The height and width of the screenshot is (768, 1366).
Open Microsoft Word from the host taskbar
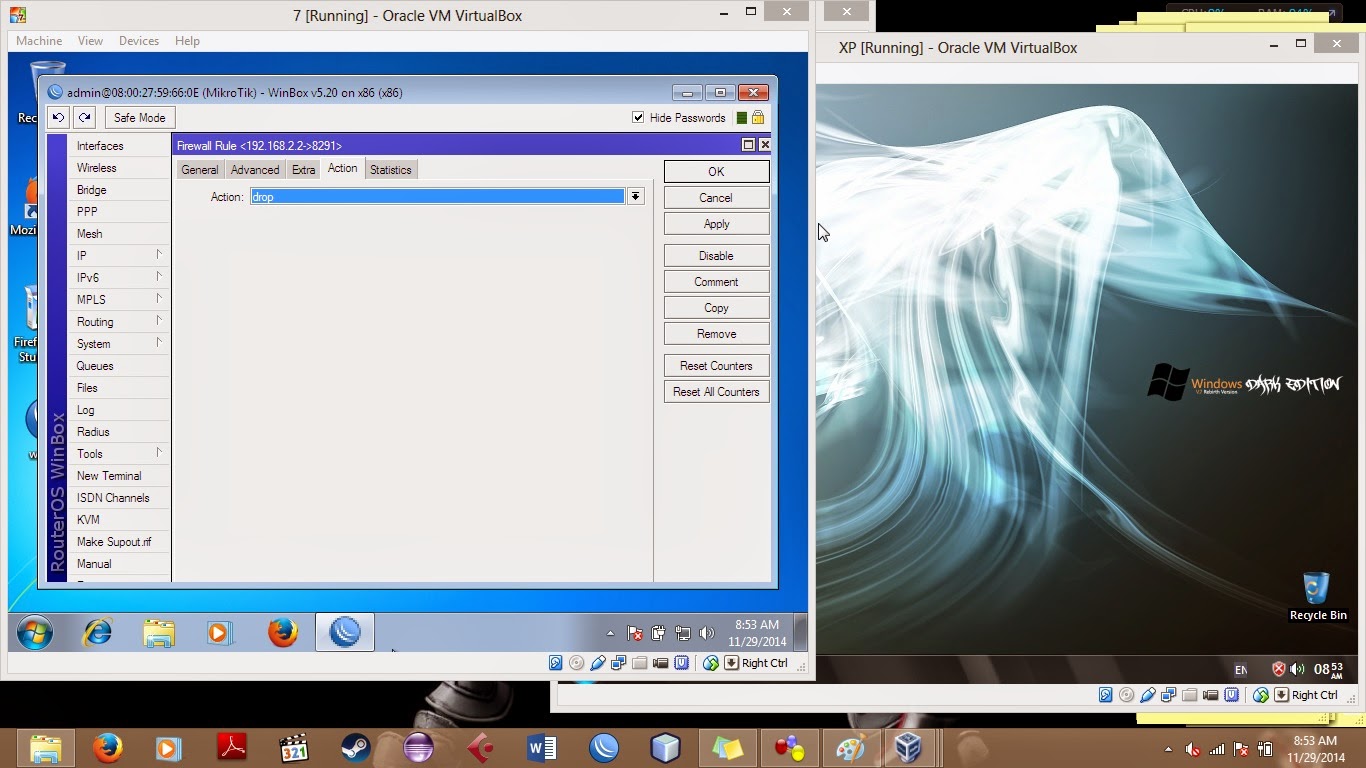click(542, 748)
